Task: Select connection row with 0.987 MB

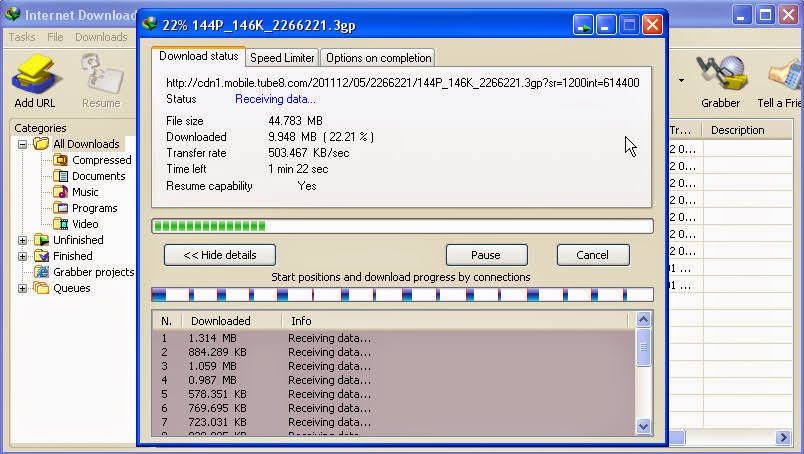Action: pyautogui.click(x=394, y=380)
